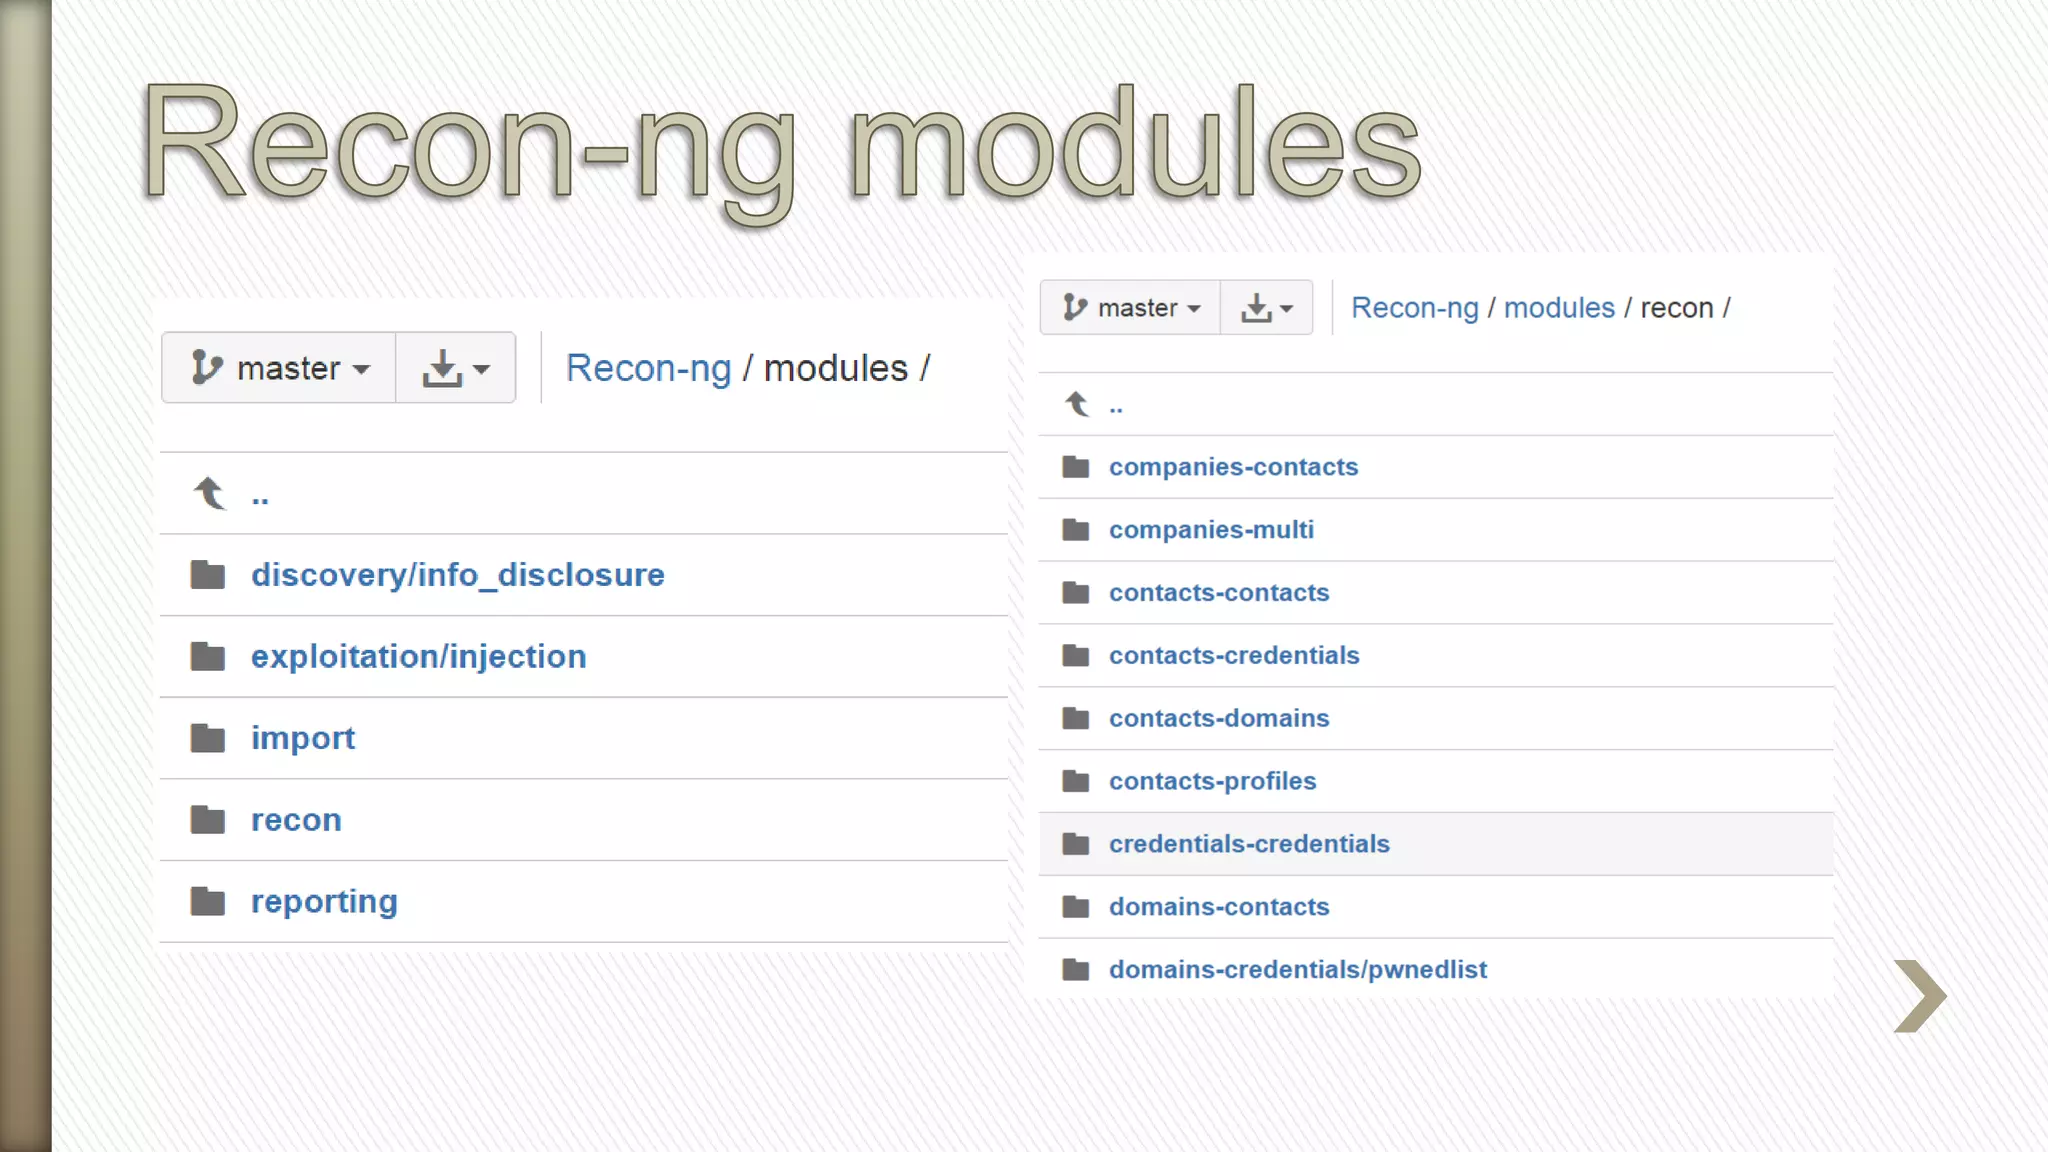Open the master branch dropdown, right panel
2048x1152 pixels.
click(1130, 308)
